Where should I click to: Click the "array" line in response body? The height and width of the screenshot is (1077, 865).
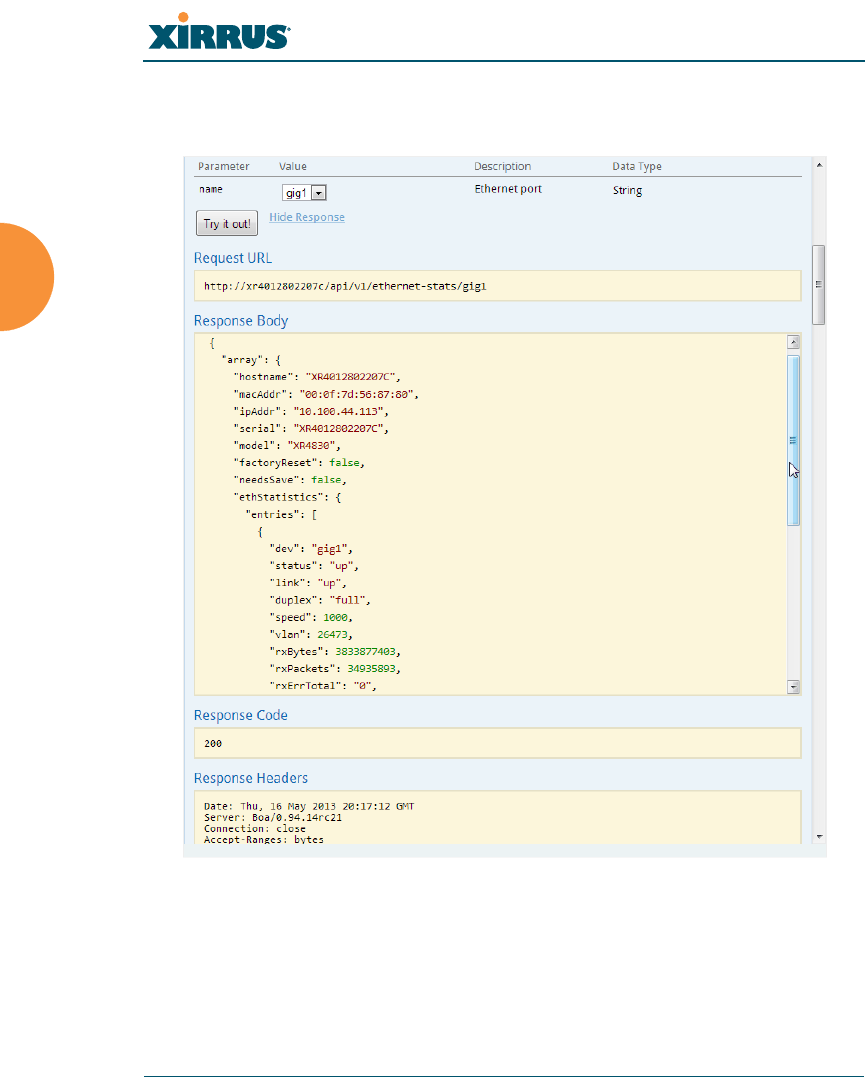pos(251,360)
